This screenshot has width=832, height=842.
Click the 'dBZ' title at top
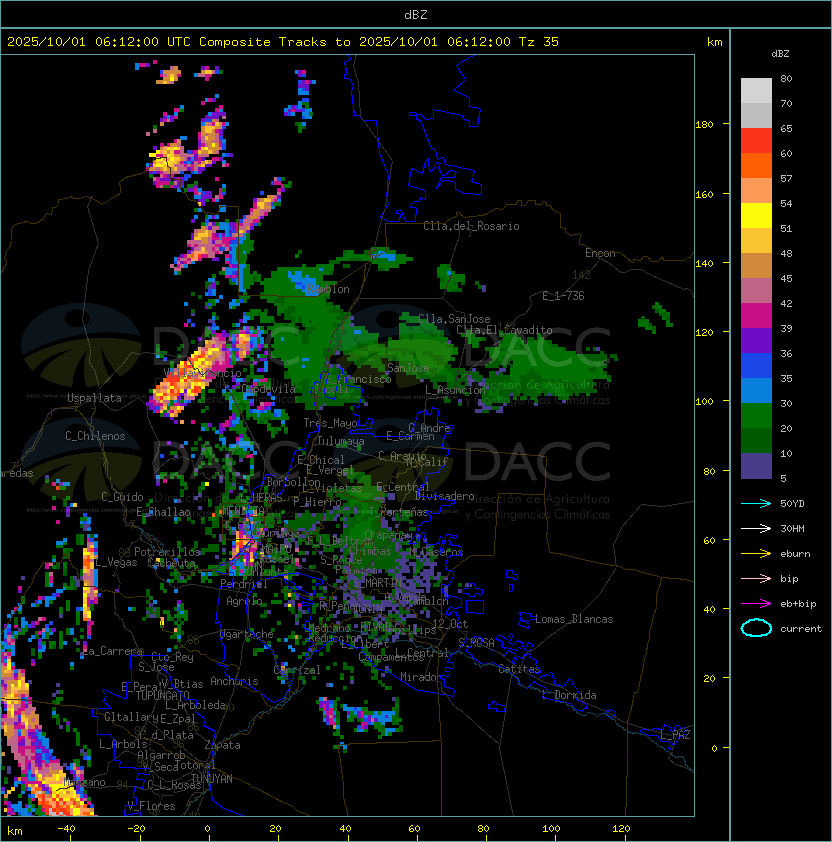pyautogui.click(x=416, y=15)
